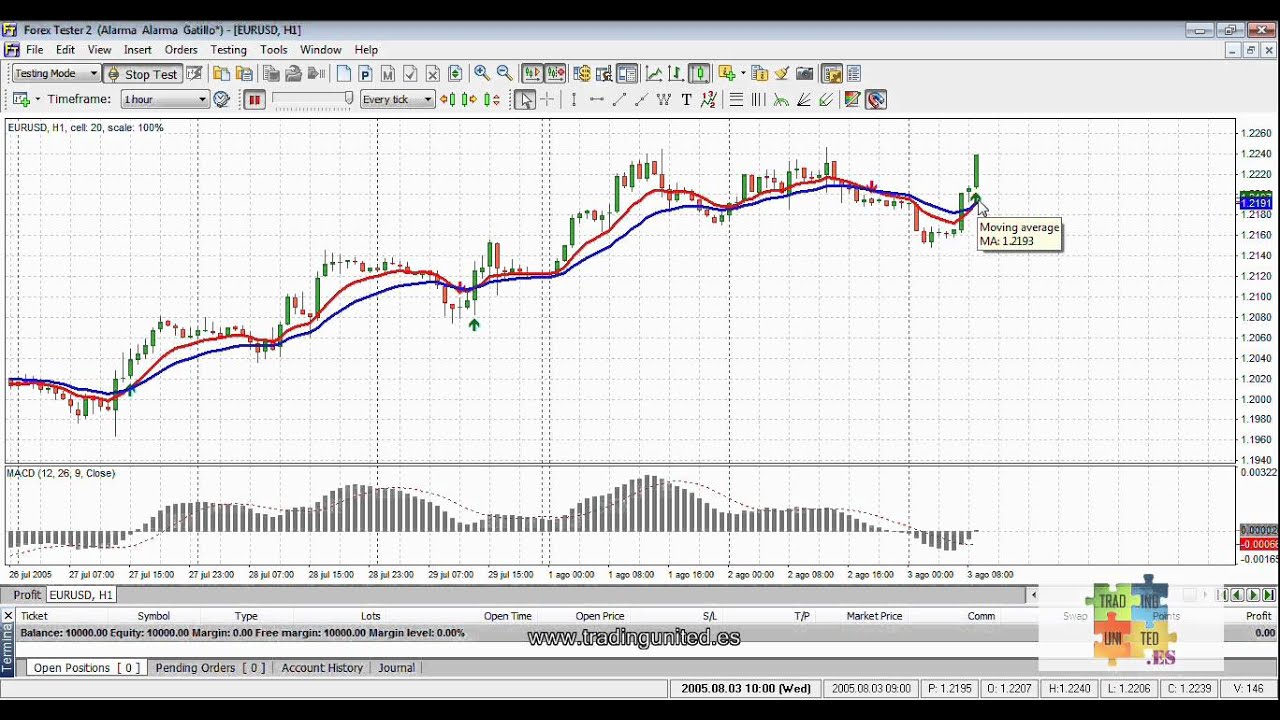Switch to Journal tab
Viewport: 1280px width, 720px height.
[396, 668]
